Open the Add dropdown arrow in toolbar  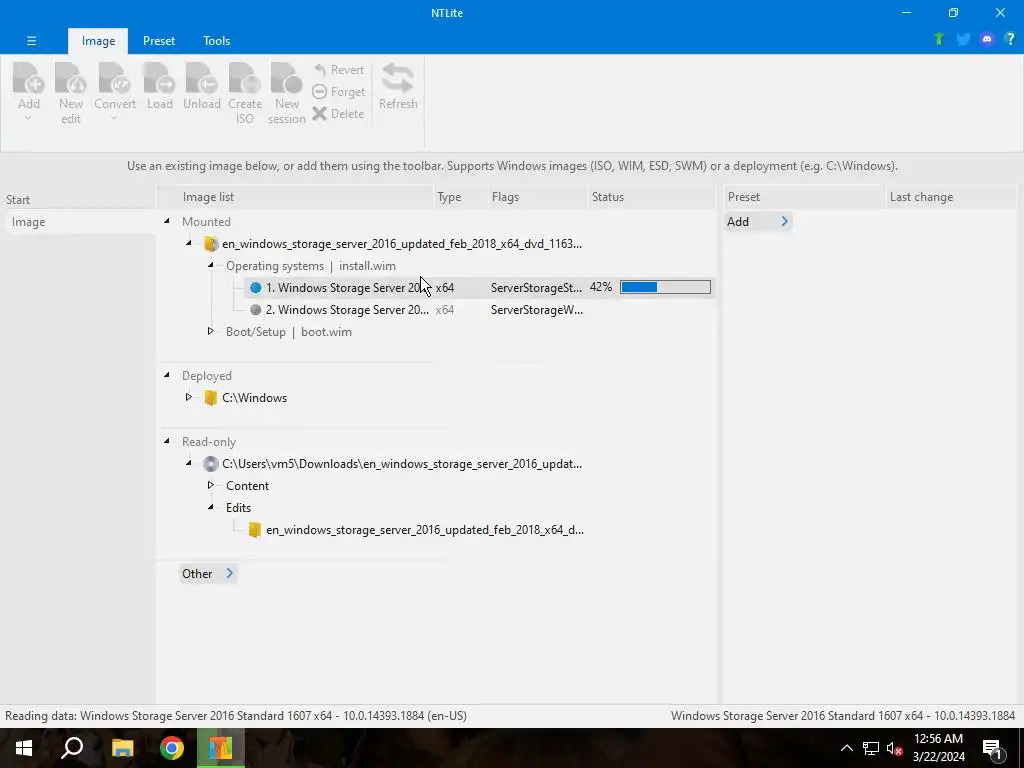(x=28, y=118)
